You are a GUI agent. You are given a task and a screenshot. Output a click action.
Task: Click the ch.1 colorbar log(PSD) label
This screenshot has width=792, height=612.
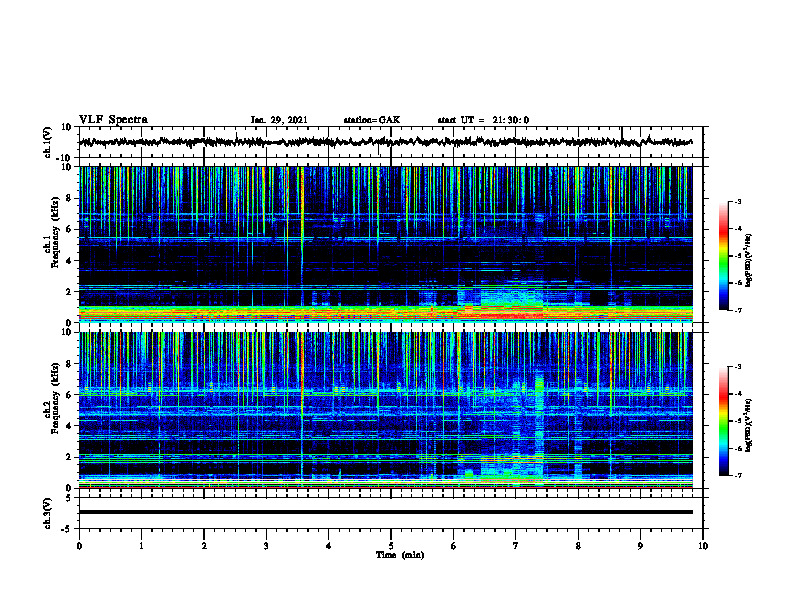749,261
